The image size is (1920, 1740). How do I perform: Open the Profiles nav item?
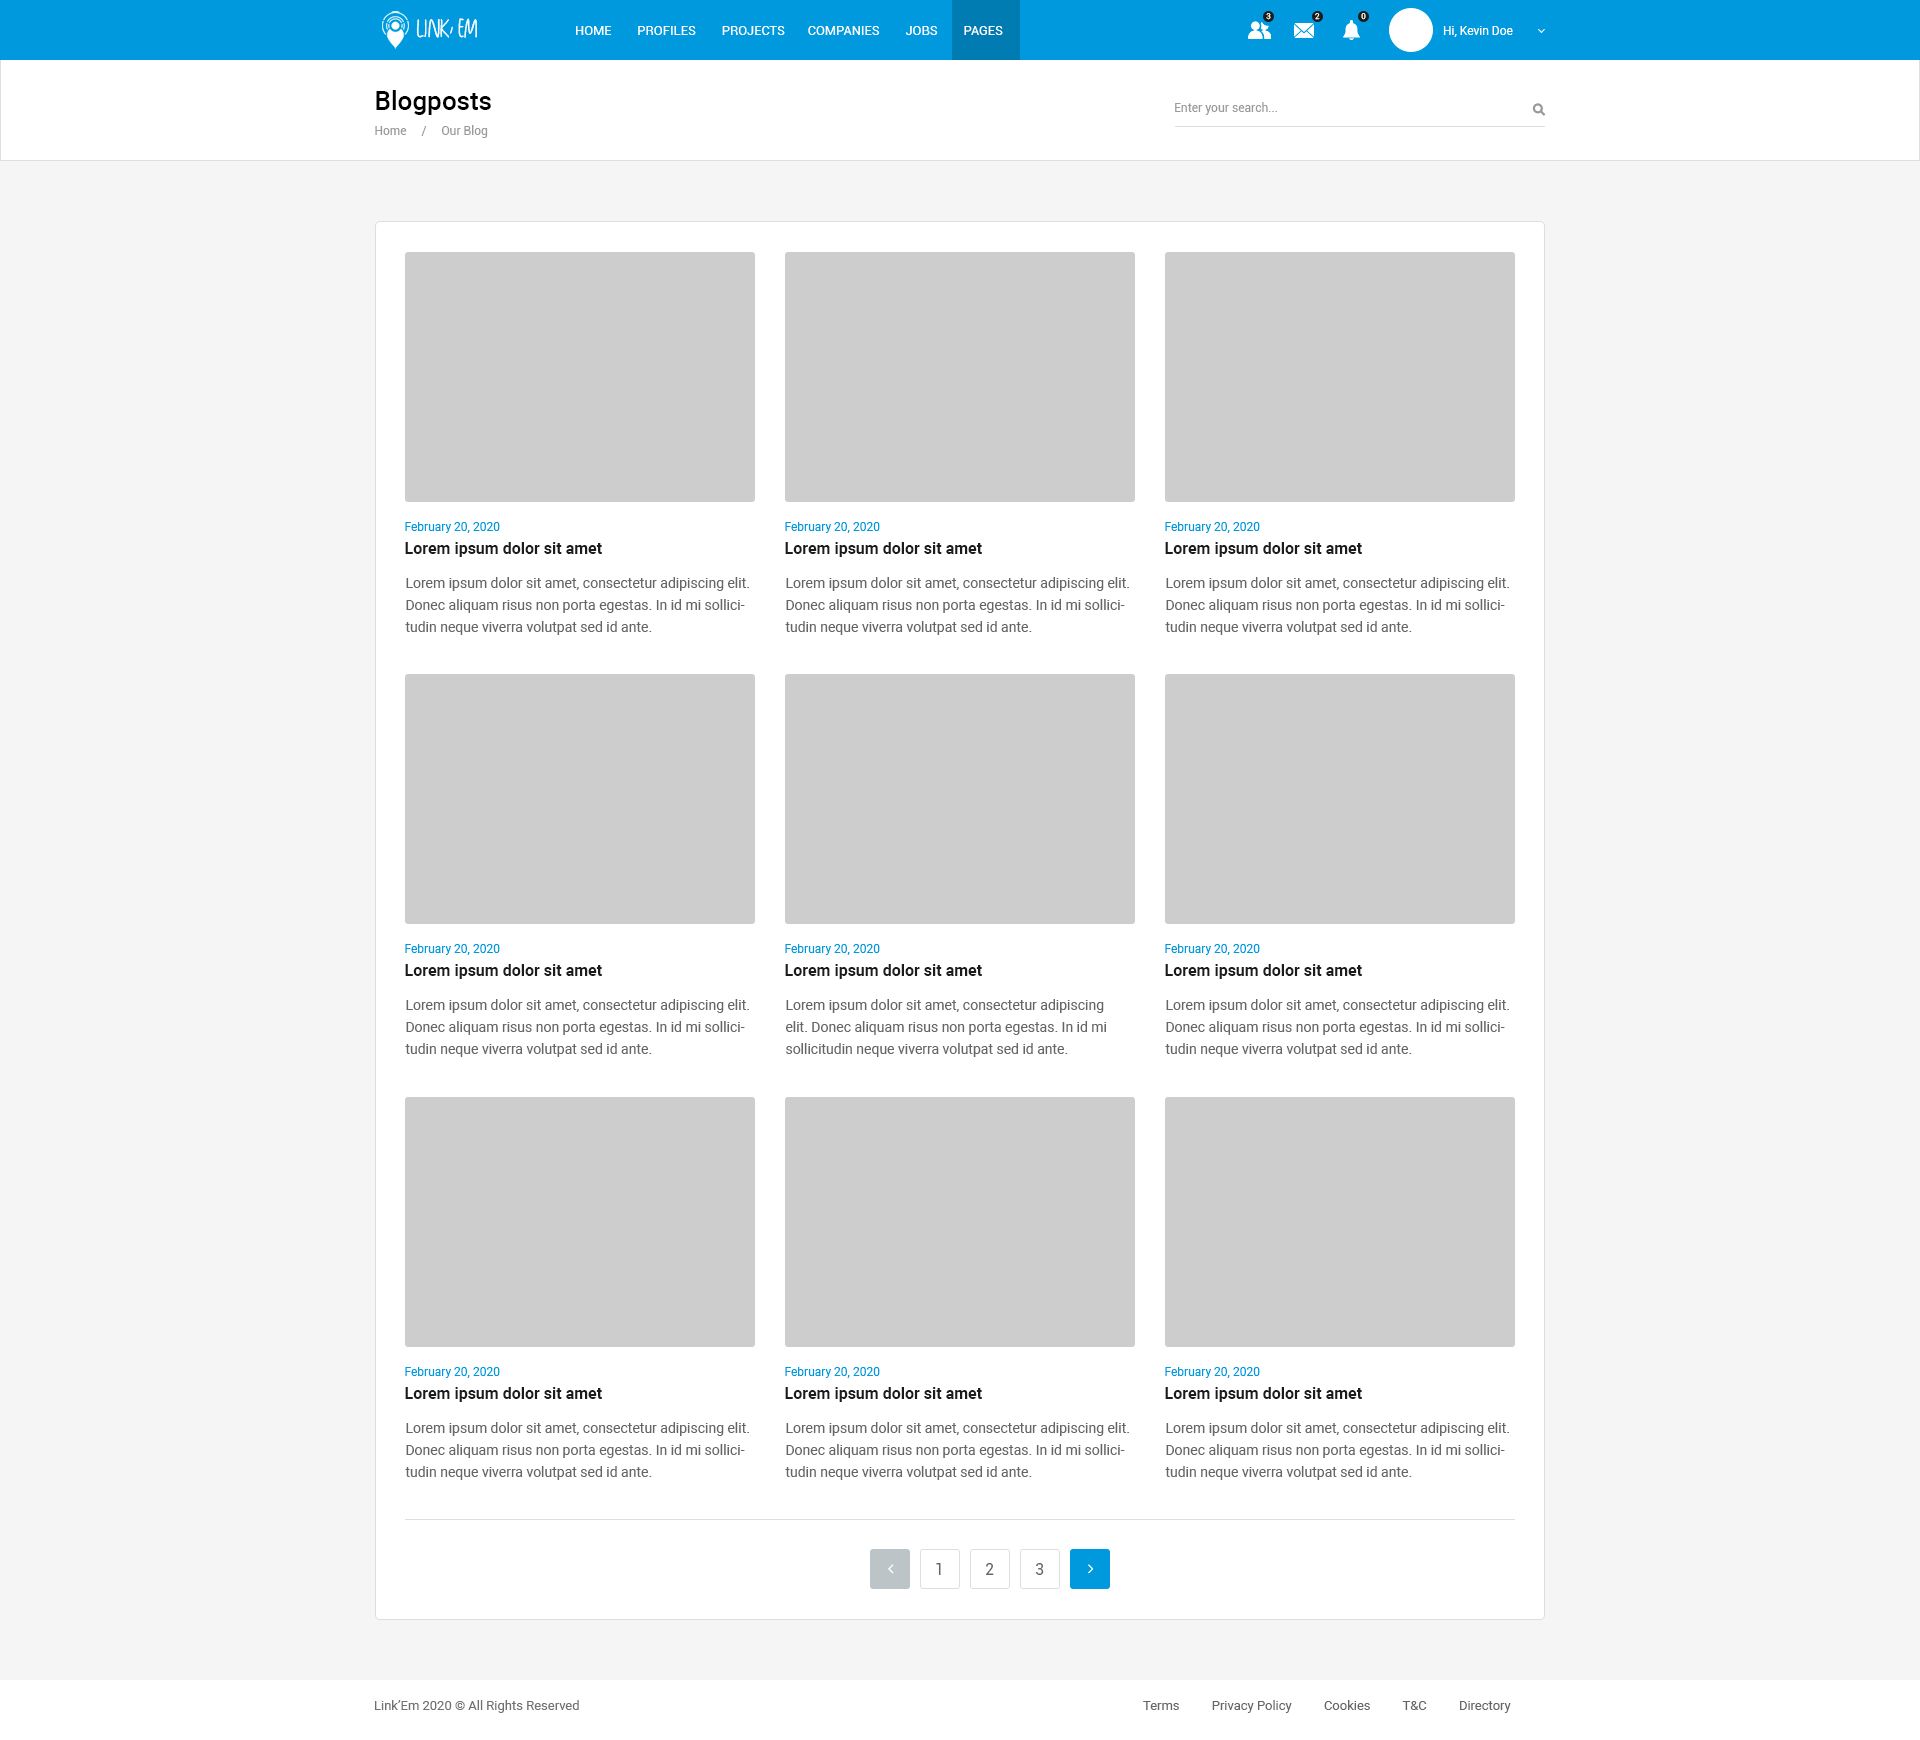666,30
